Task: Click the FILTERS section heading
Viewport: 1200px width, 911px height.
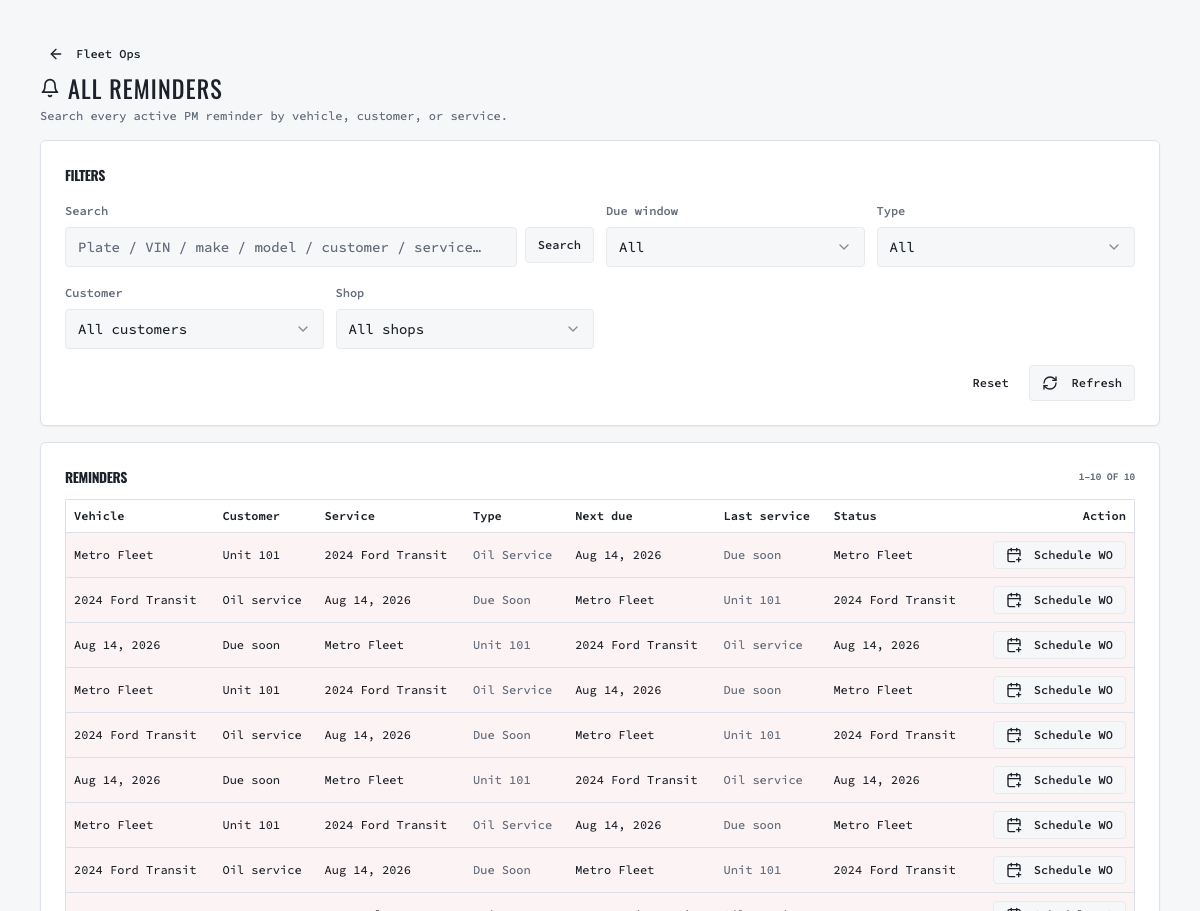Action: click(x=85, y=175)
